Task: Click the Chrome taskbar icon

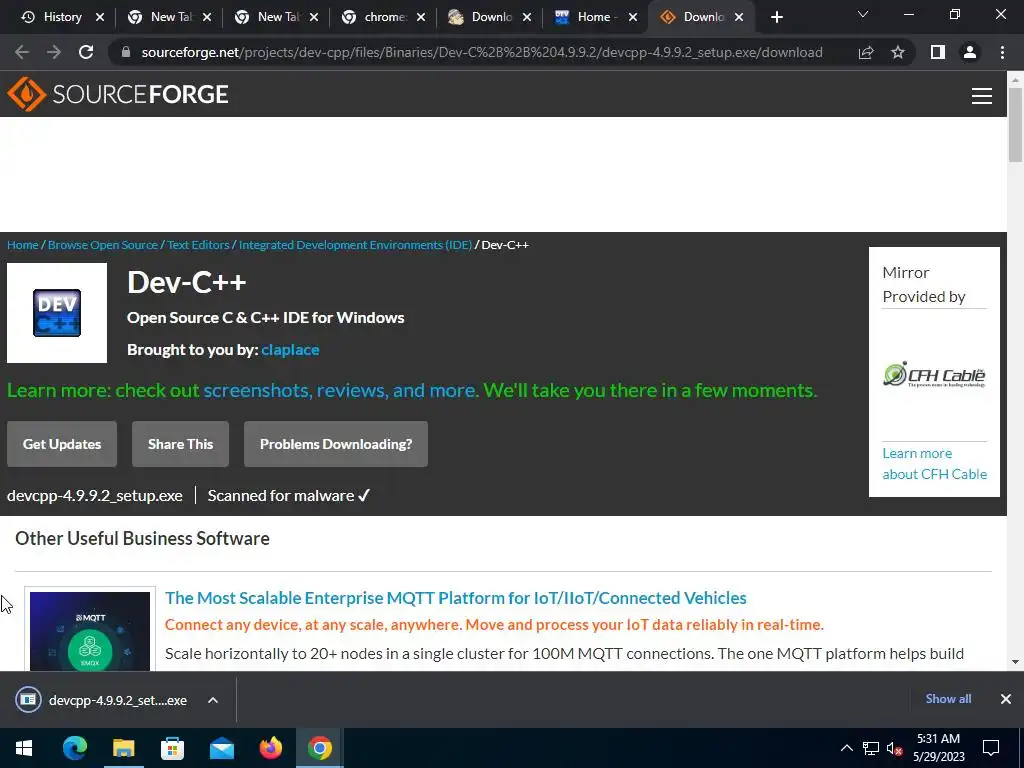Action: click(x=319, y=748)
